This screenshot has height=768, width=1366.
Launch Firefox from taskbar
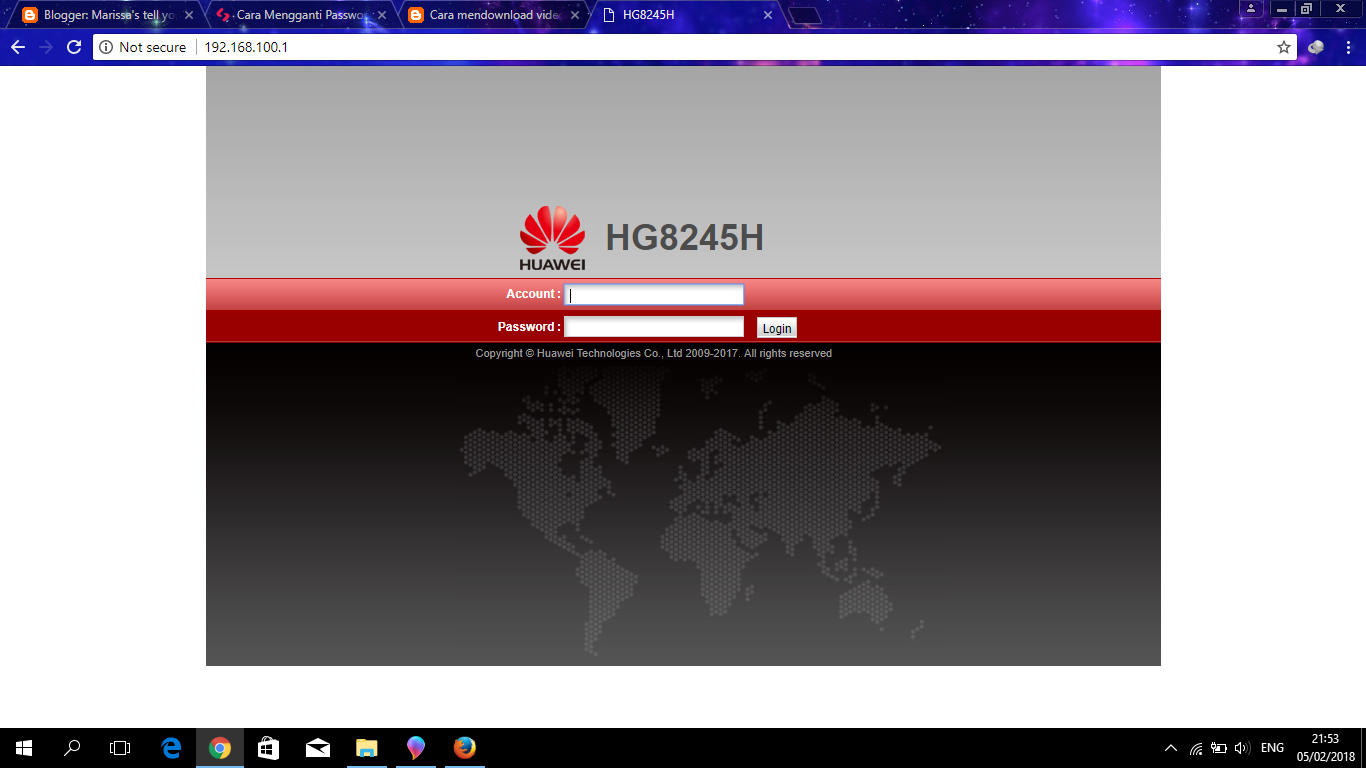pos(464,748)
